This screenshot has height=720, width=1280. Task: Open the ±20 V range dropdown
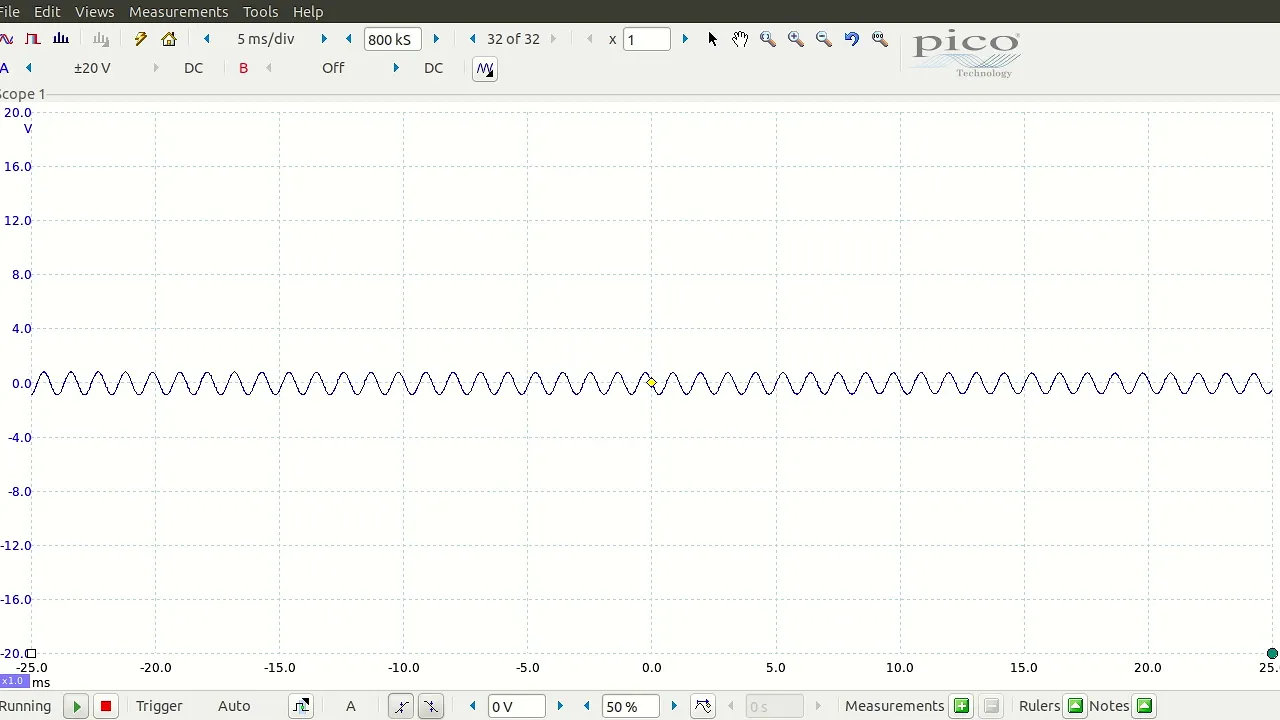93,68
